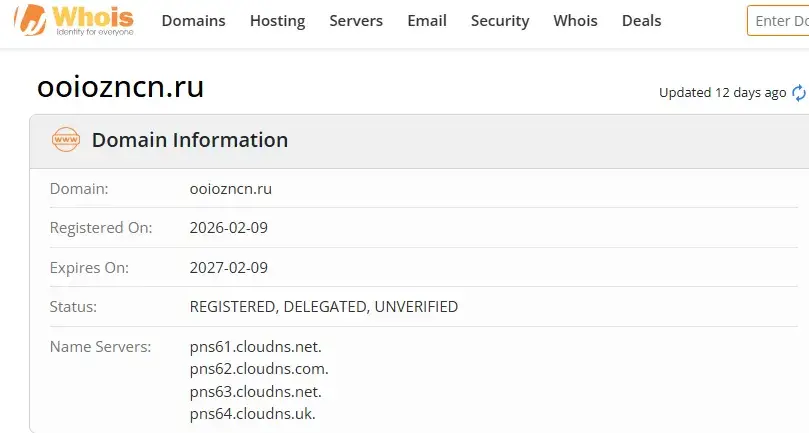The width and height of the screenshot is (809, 433).
Task: Click the orange www globe icon
Action: (x=66, y=140)
